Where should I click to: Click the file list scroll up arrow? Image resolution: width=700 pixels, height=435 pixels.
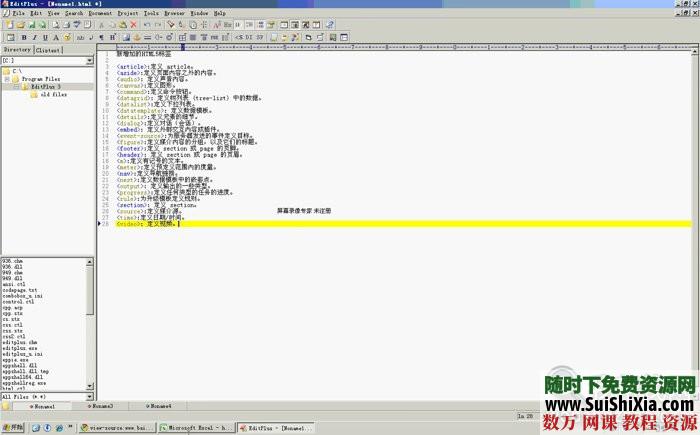[90, 261]
